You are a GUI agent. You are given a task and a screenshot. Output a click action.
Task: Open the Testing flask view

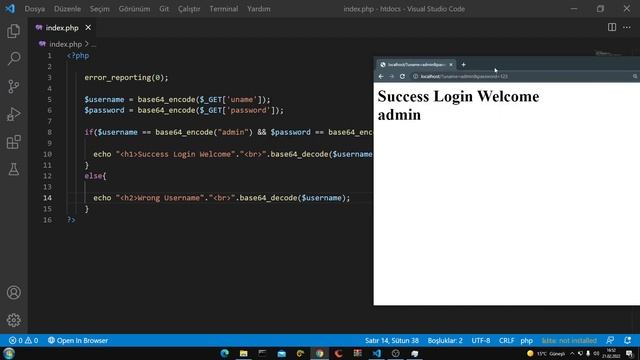13,169
